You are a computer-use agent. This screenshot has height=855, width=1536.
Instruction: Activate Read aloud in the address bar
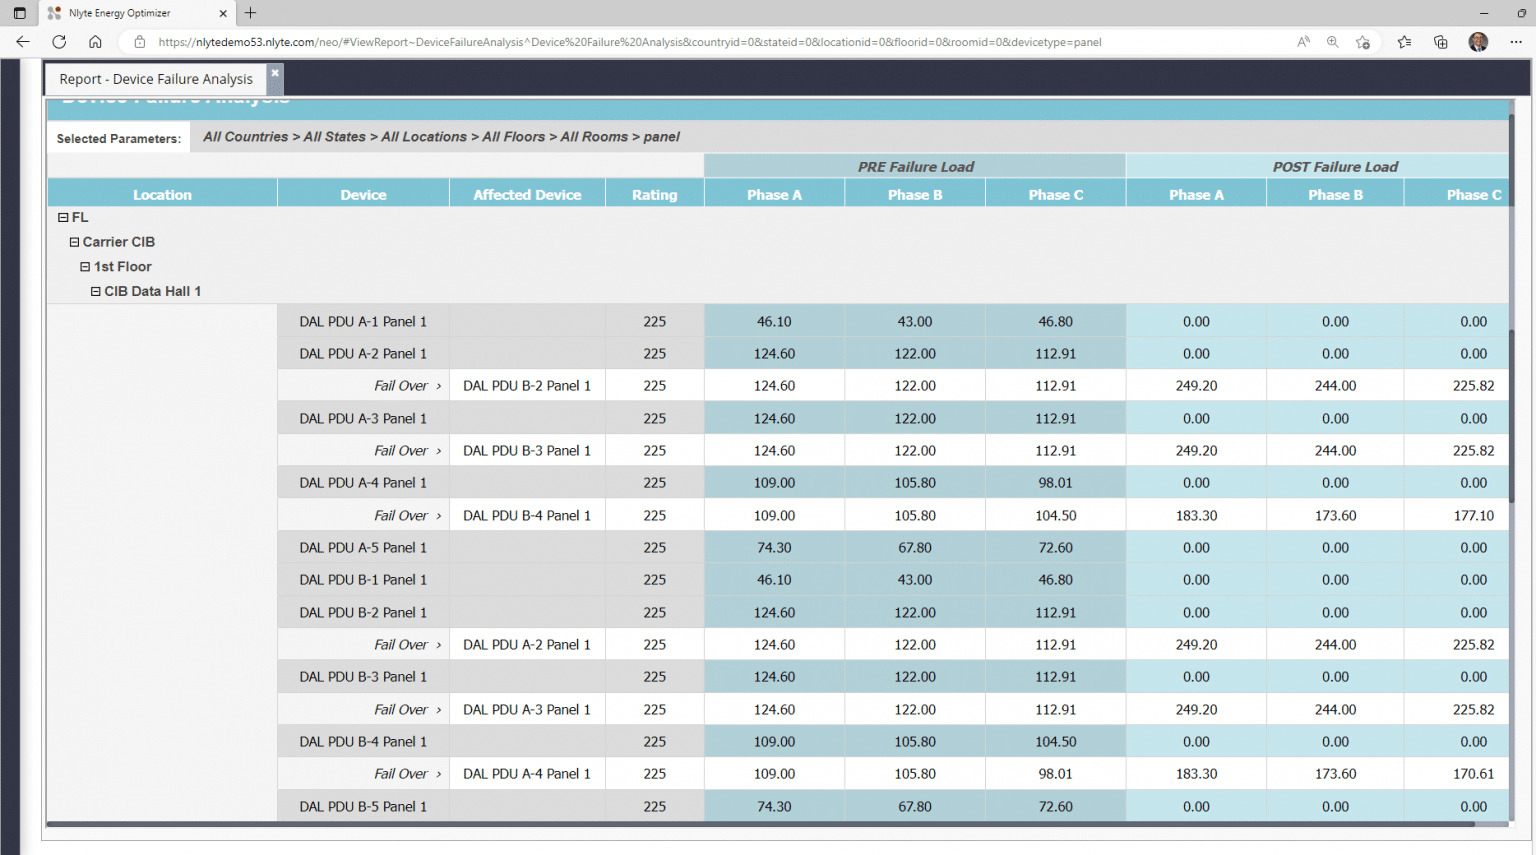[1303, 42]
